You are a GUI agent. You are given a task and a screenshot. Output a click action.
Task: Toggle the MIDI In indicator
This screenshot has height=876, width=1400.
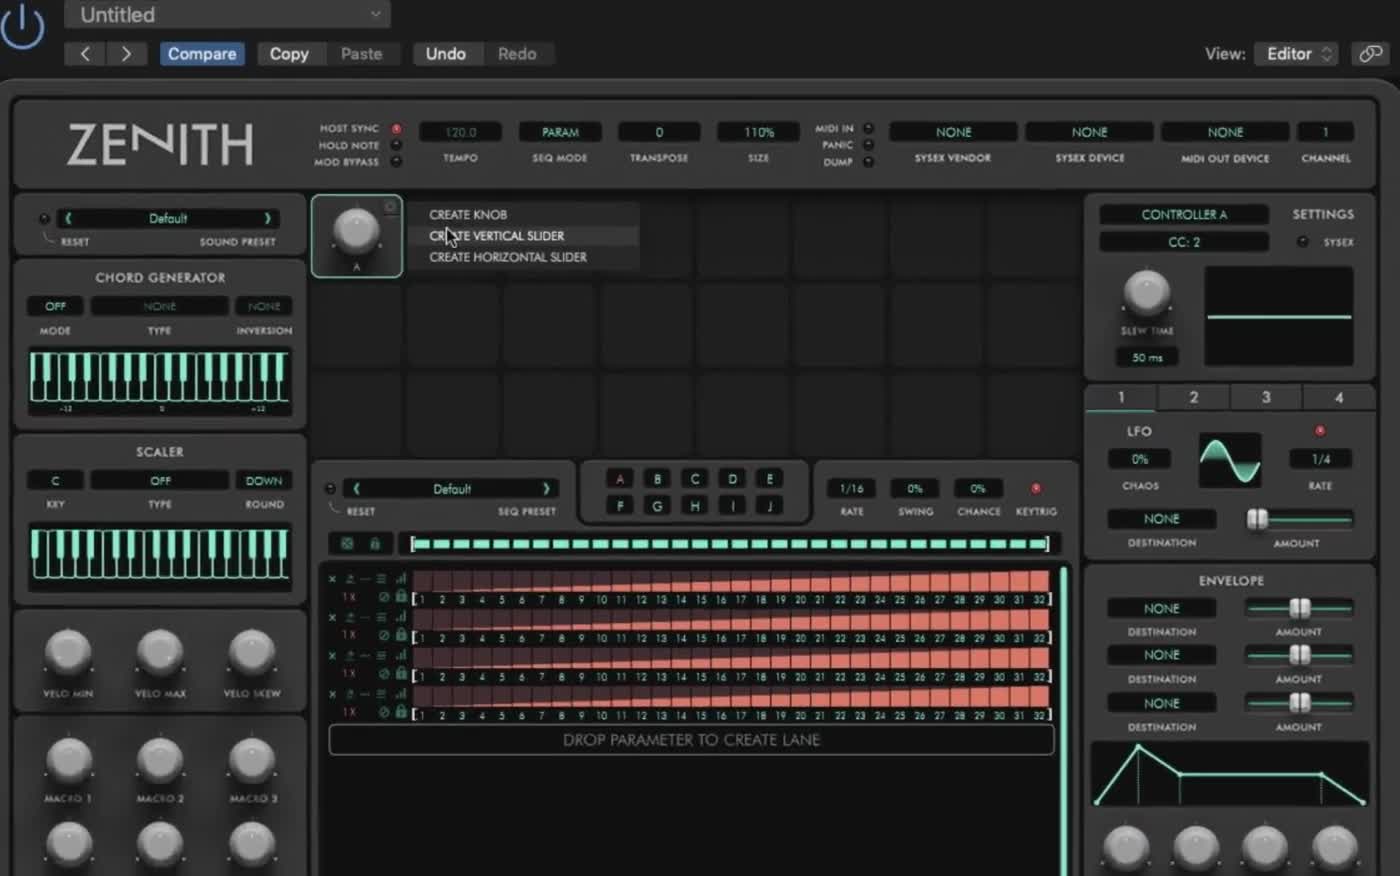tap(868, 129)
